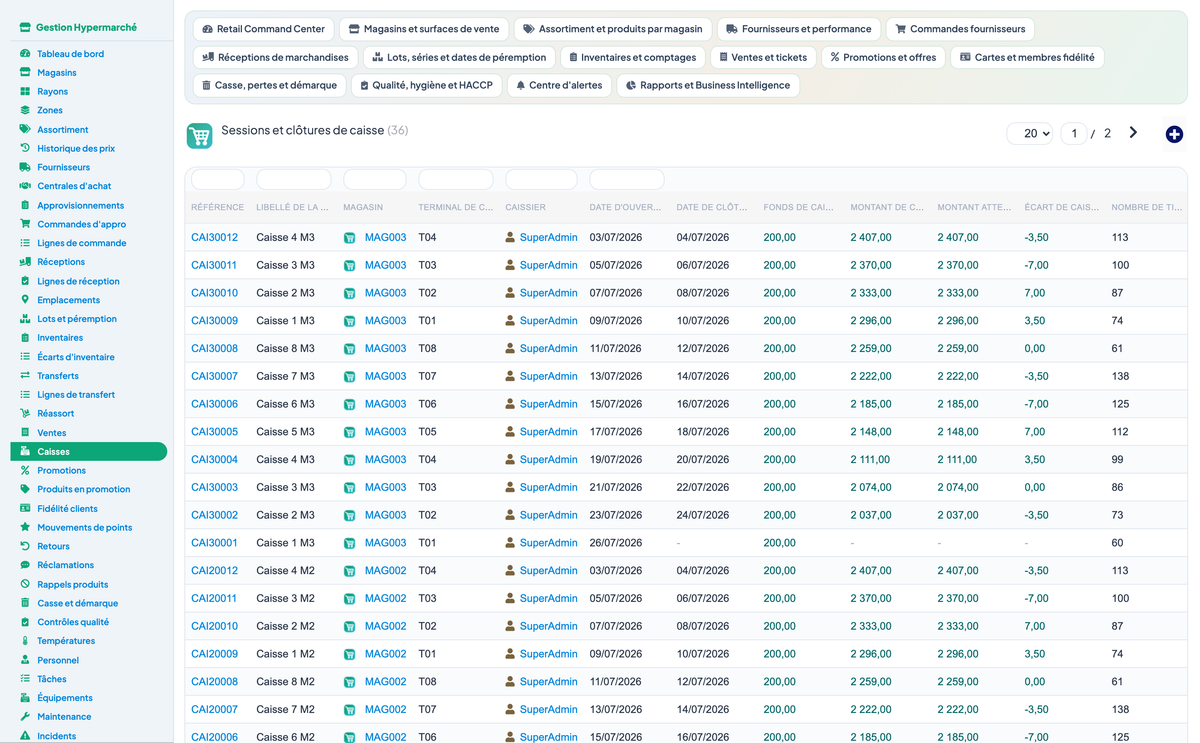Click the Caissier column filter field
This screenshot has width=1200, height=743.
tap(541, 180)
